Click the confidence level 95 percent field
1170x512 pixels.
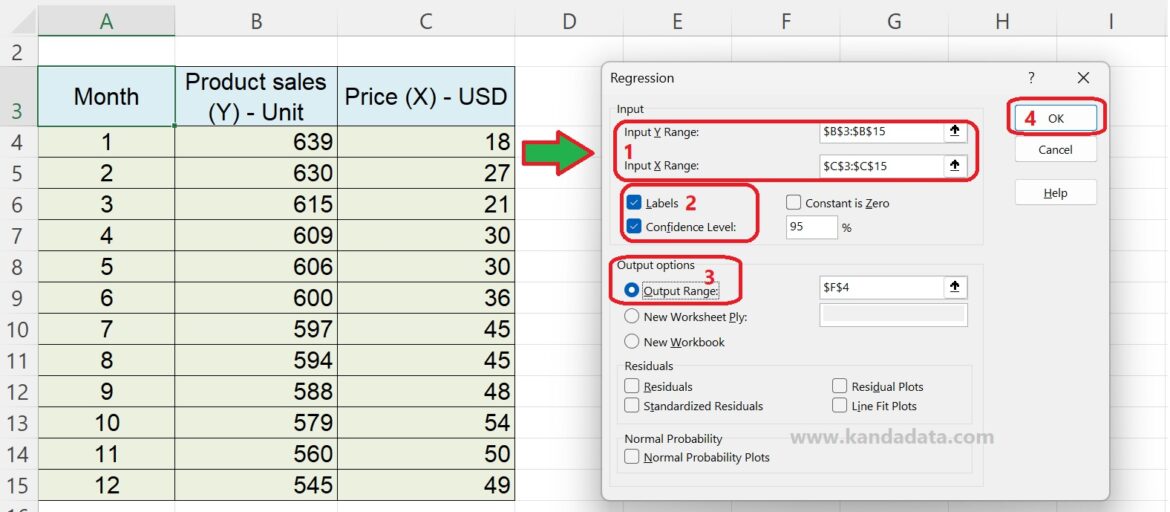click(812, 227)
